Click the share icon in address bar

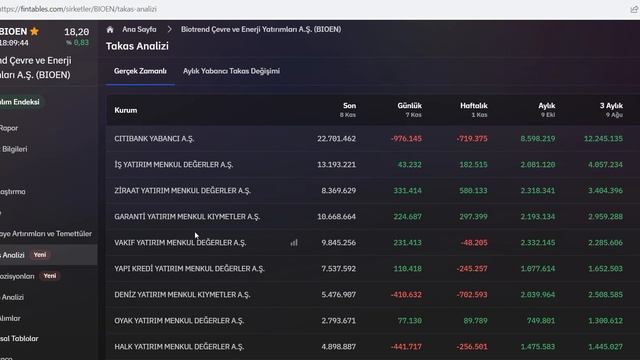tap(634, 9)
